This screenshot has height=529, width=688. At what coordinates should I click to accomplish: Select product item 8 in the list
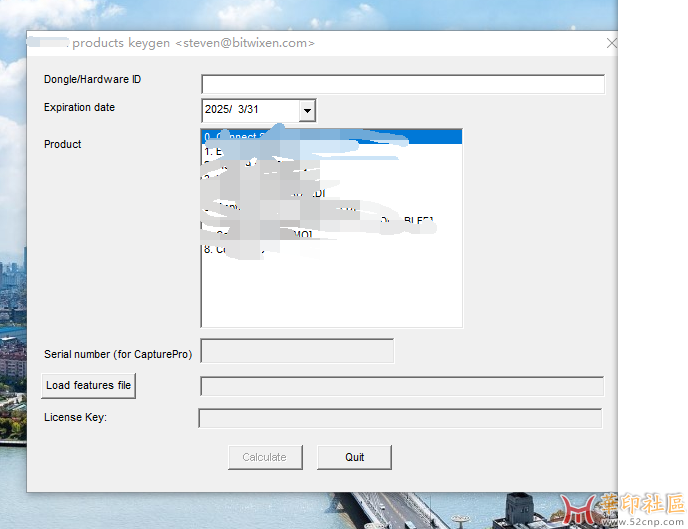(x=332, y=249)
